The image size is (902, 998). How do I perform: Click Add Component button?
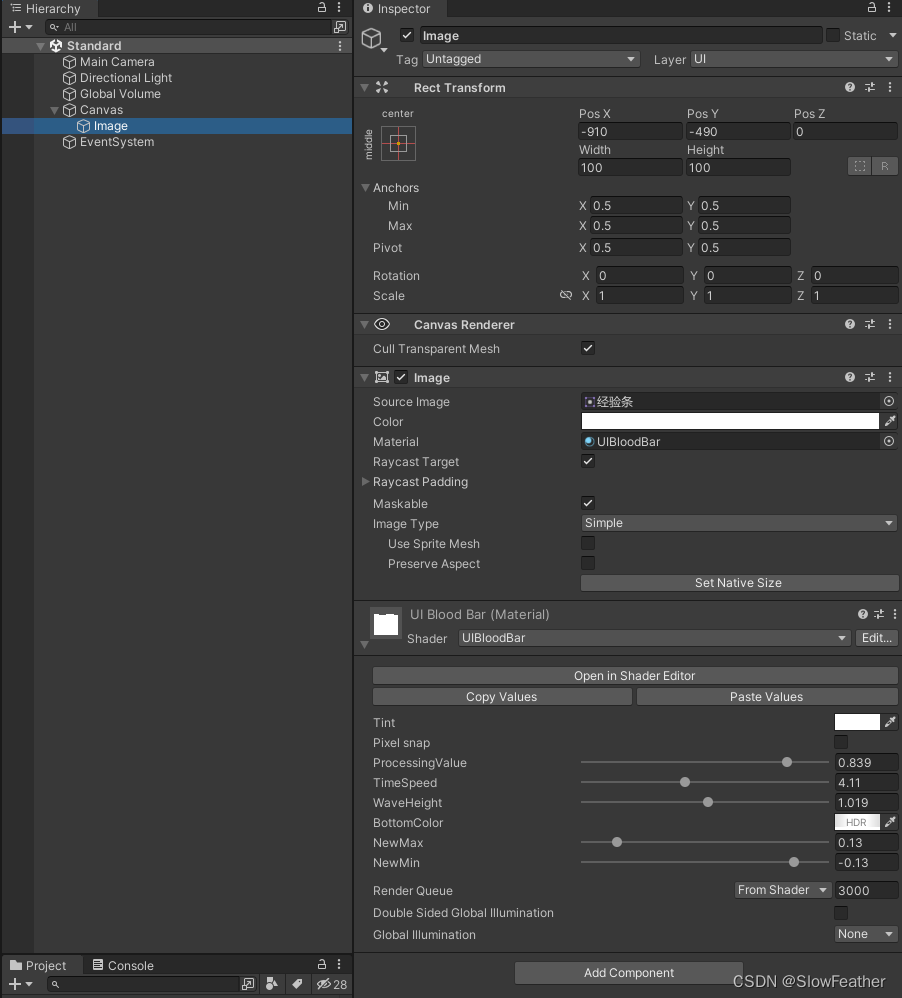click(x=628, y=973)
